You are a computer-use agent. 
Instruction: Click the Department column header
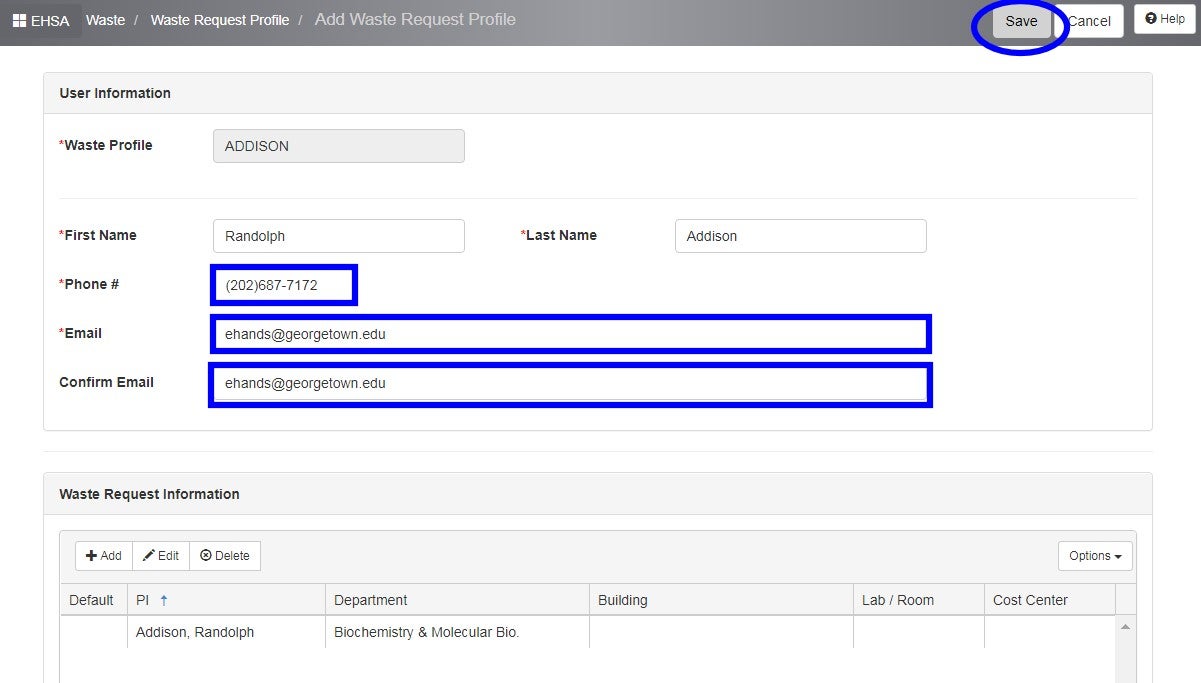click(370, 600)
